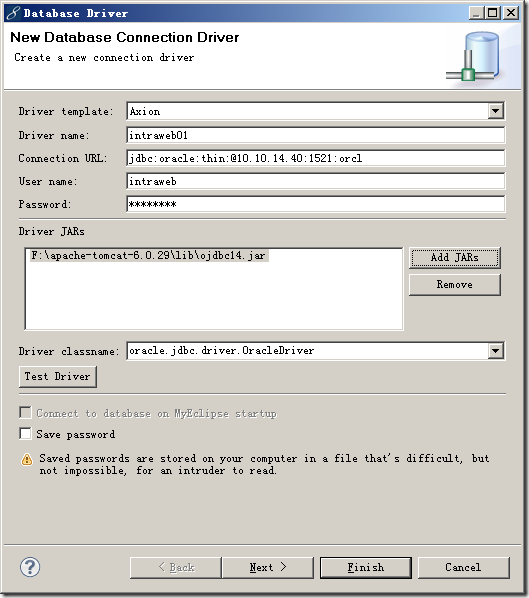
Task: Click the password warning triangle icon
Action: coord(27,459)
